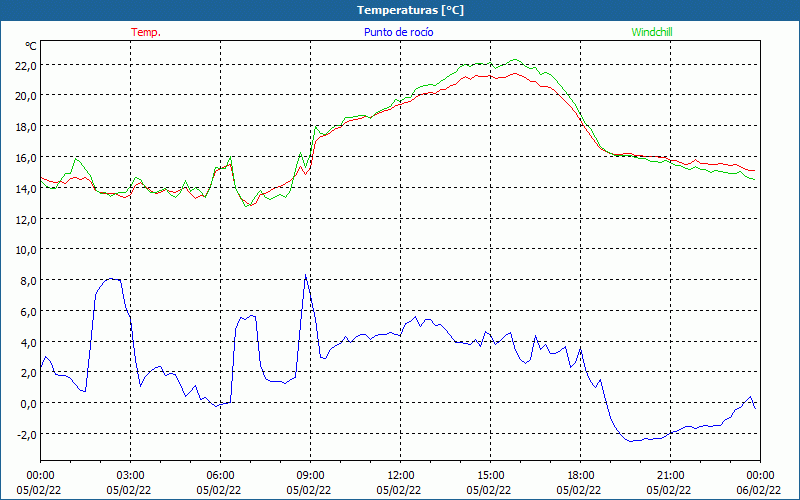Screen dimensions: 800x500
Task: Click the "16,0" y-axis value
Action: click(x=26, y=158)
